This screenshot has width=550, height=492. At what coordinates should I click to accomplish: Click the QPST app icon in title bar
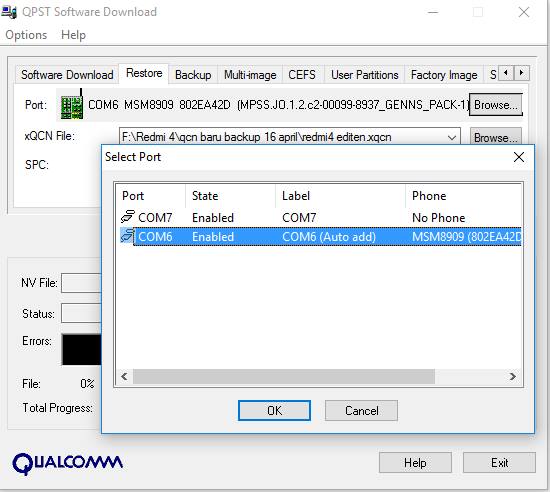click(x=9, y=12)
